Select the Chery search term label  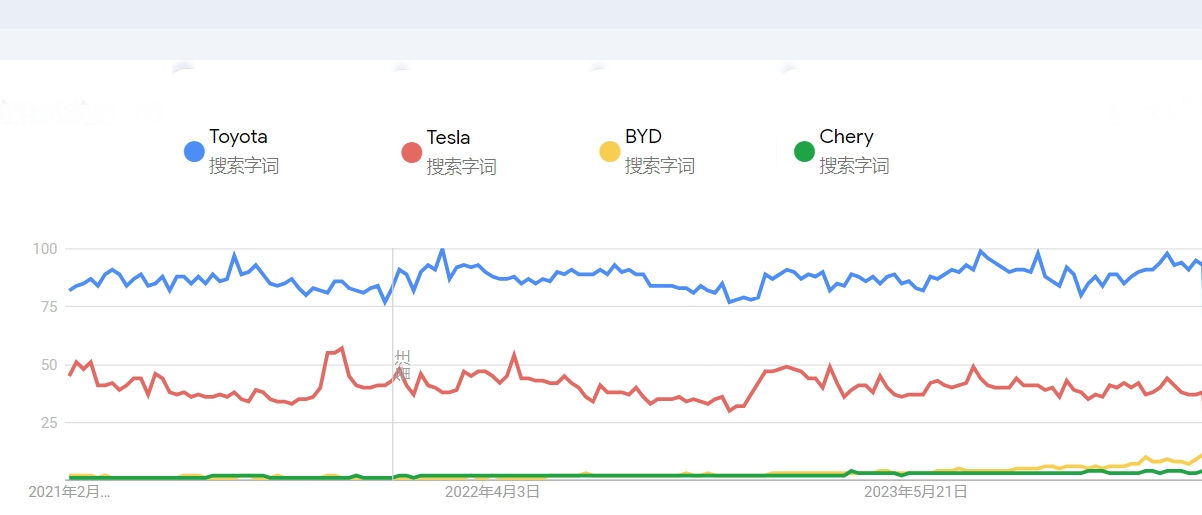(846, 137)
